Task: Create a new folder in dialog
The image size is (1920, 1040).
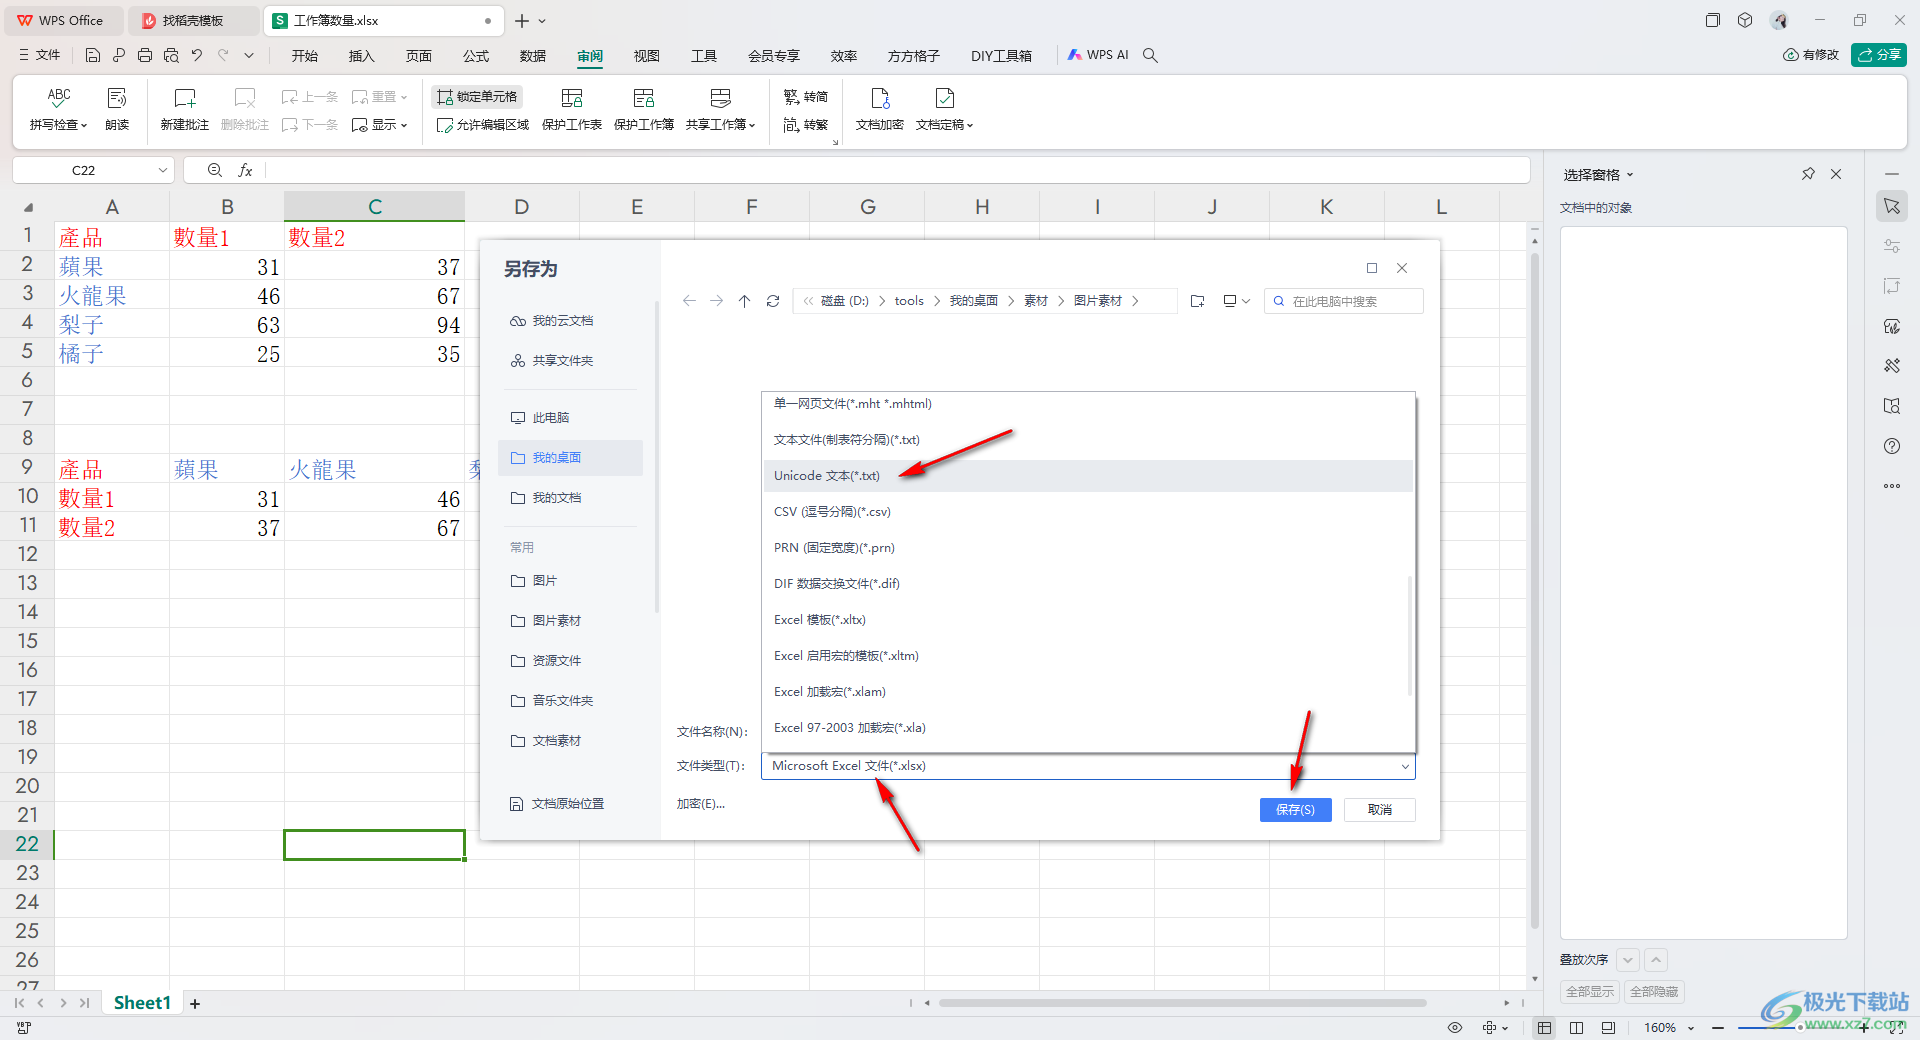Action: (1198, 301)
